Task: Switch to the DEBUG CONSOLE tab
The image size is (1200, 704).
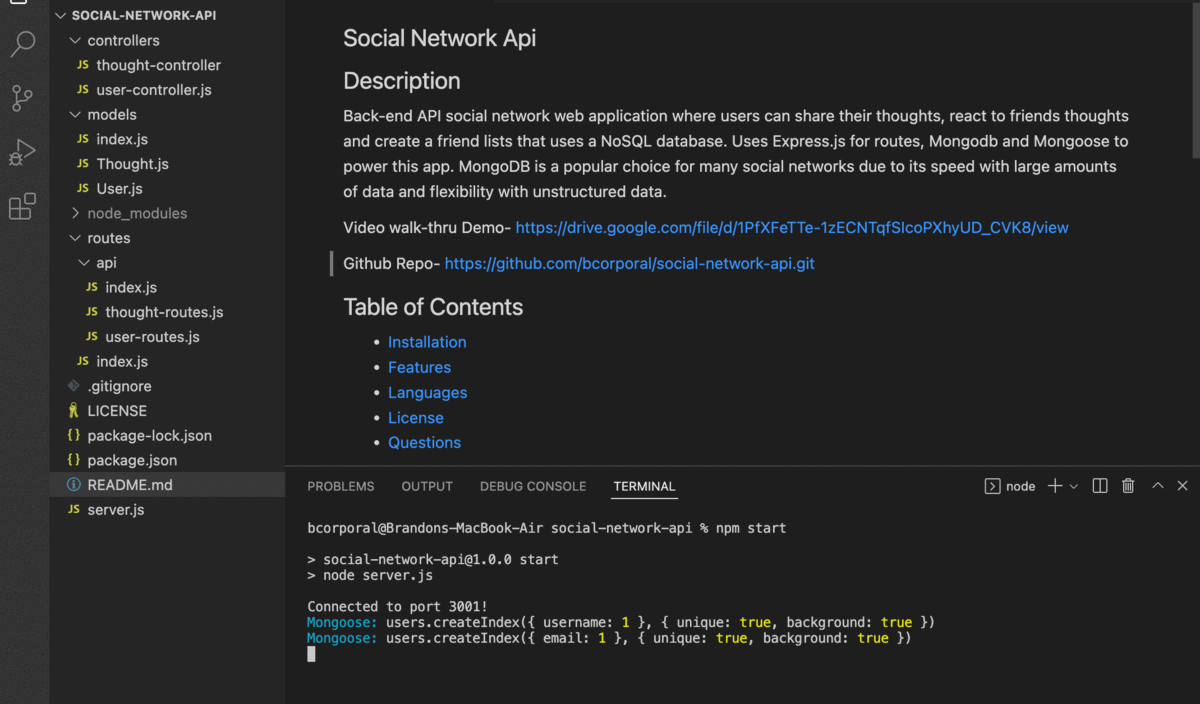Action: 532,486
